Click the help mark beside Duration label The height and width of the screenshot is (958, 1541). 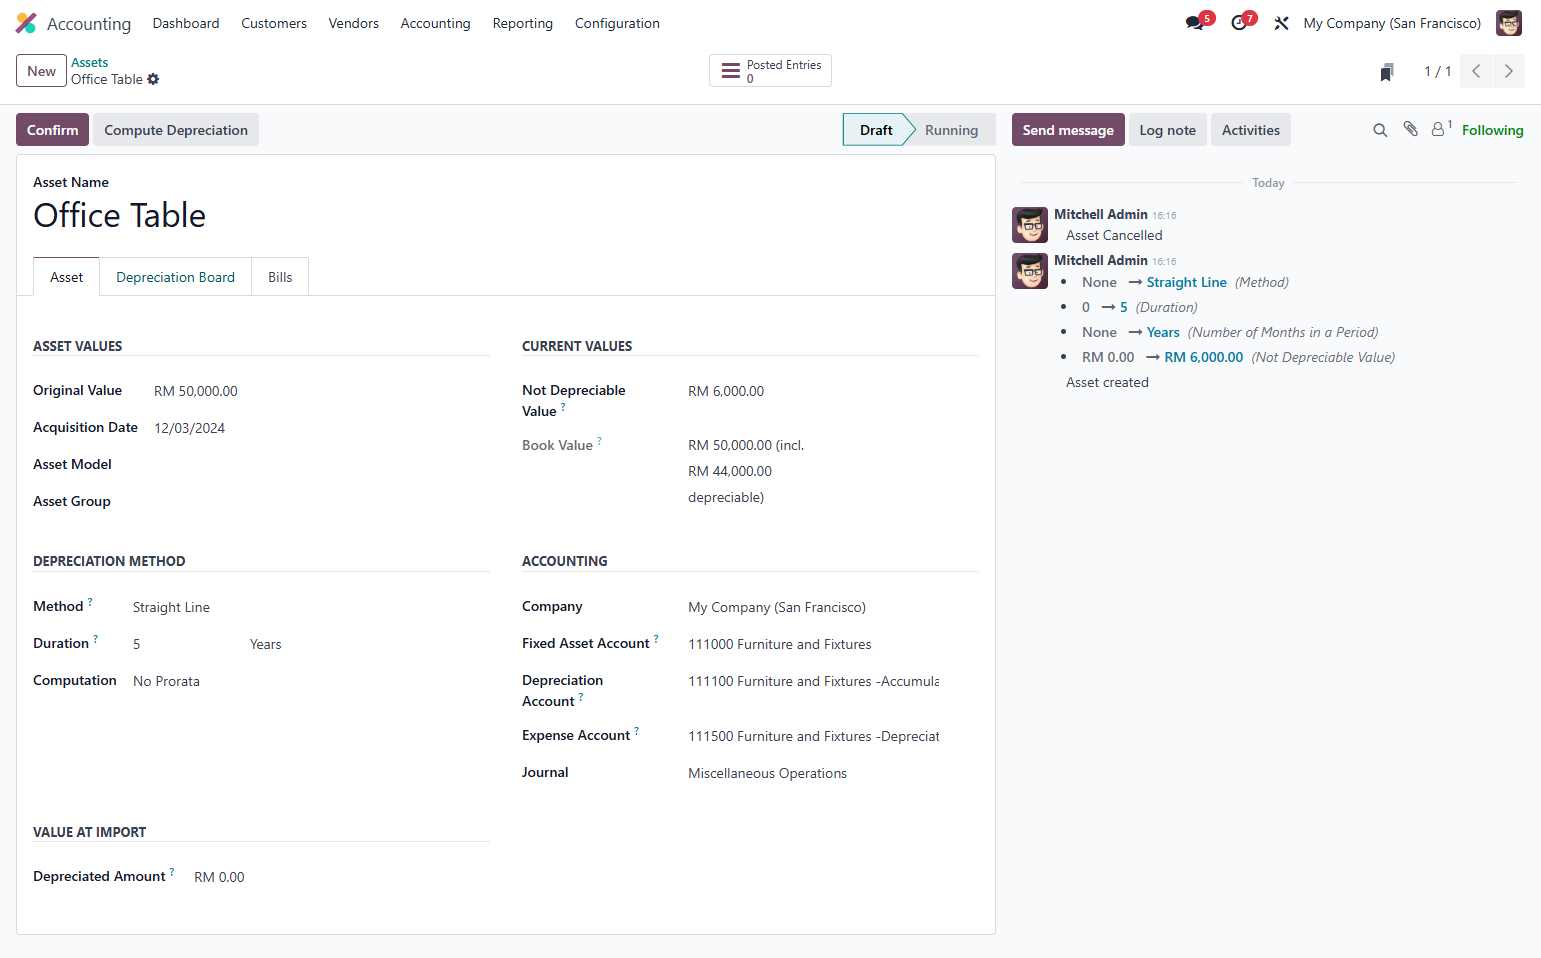(96, 639)
